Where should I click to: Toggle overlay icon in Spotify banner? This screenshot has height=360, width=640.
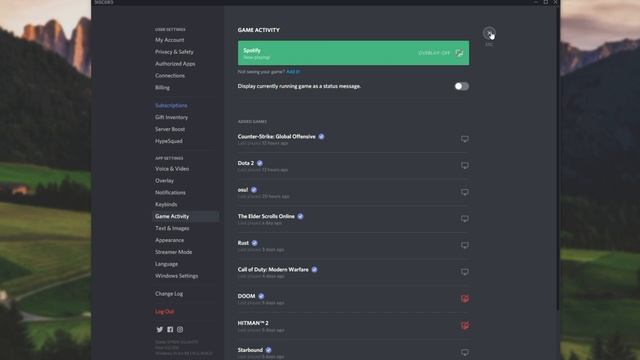click(x=459, y=53)
